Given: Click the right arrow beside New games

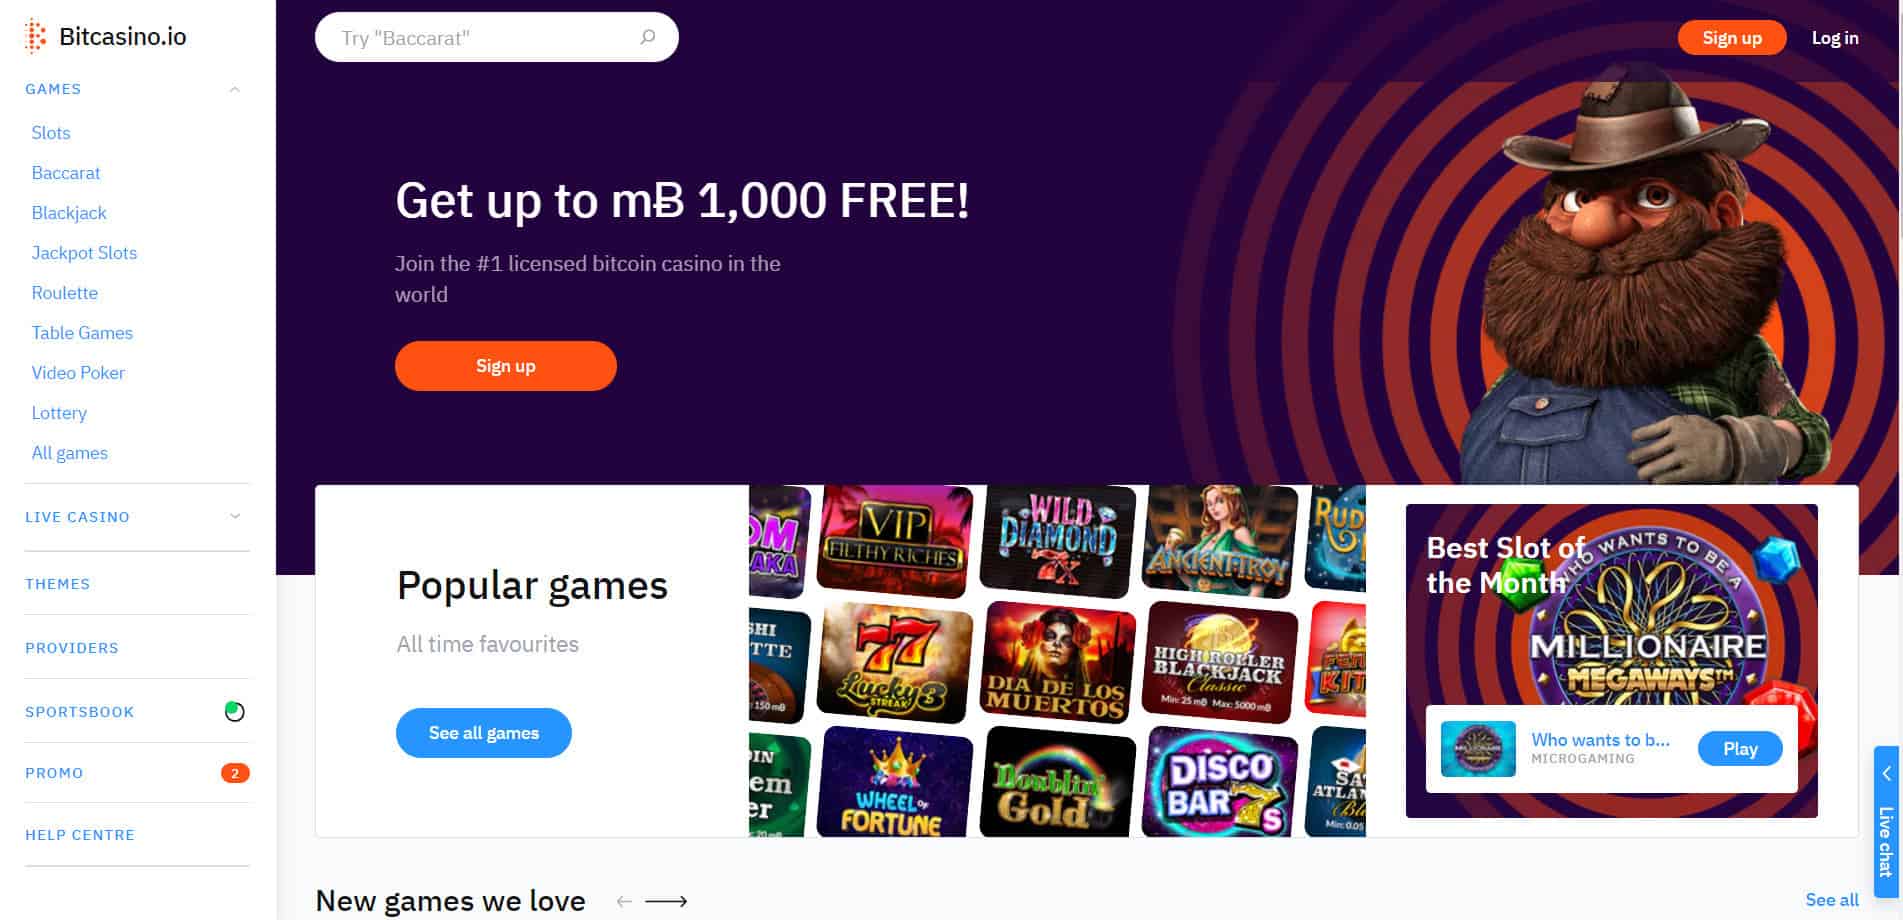Looking at the screenshot, I should tap(666, 901).
